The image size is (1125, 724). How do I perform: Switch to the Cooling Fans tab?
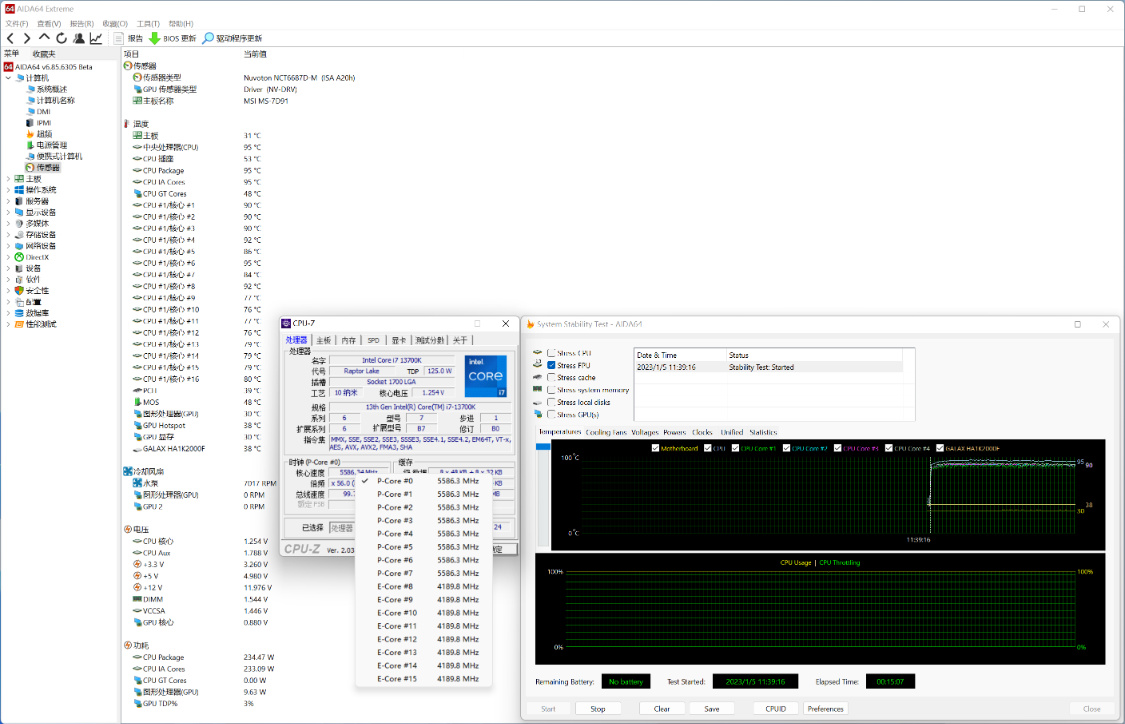click(x=605, y=432)
